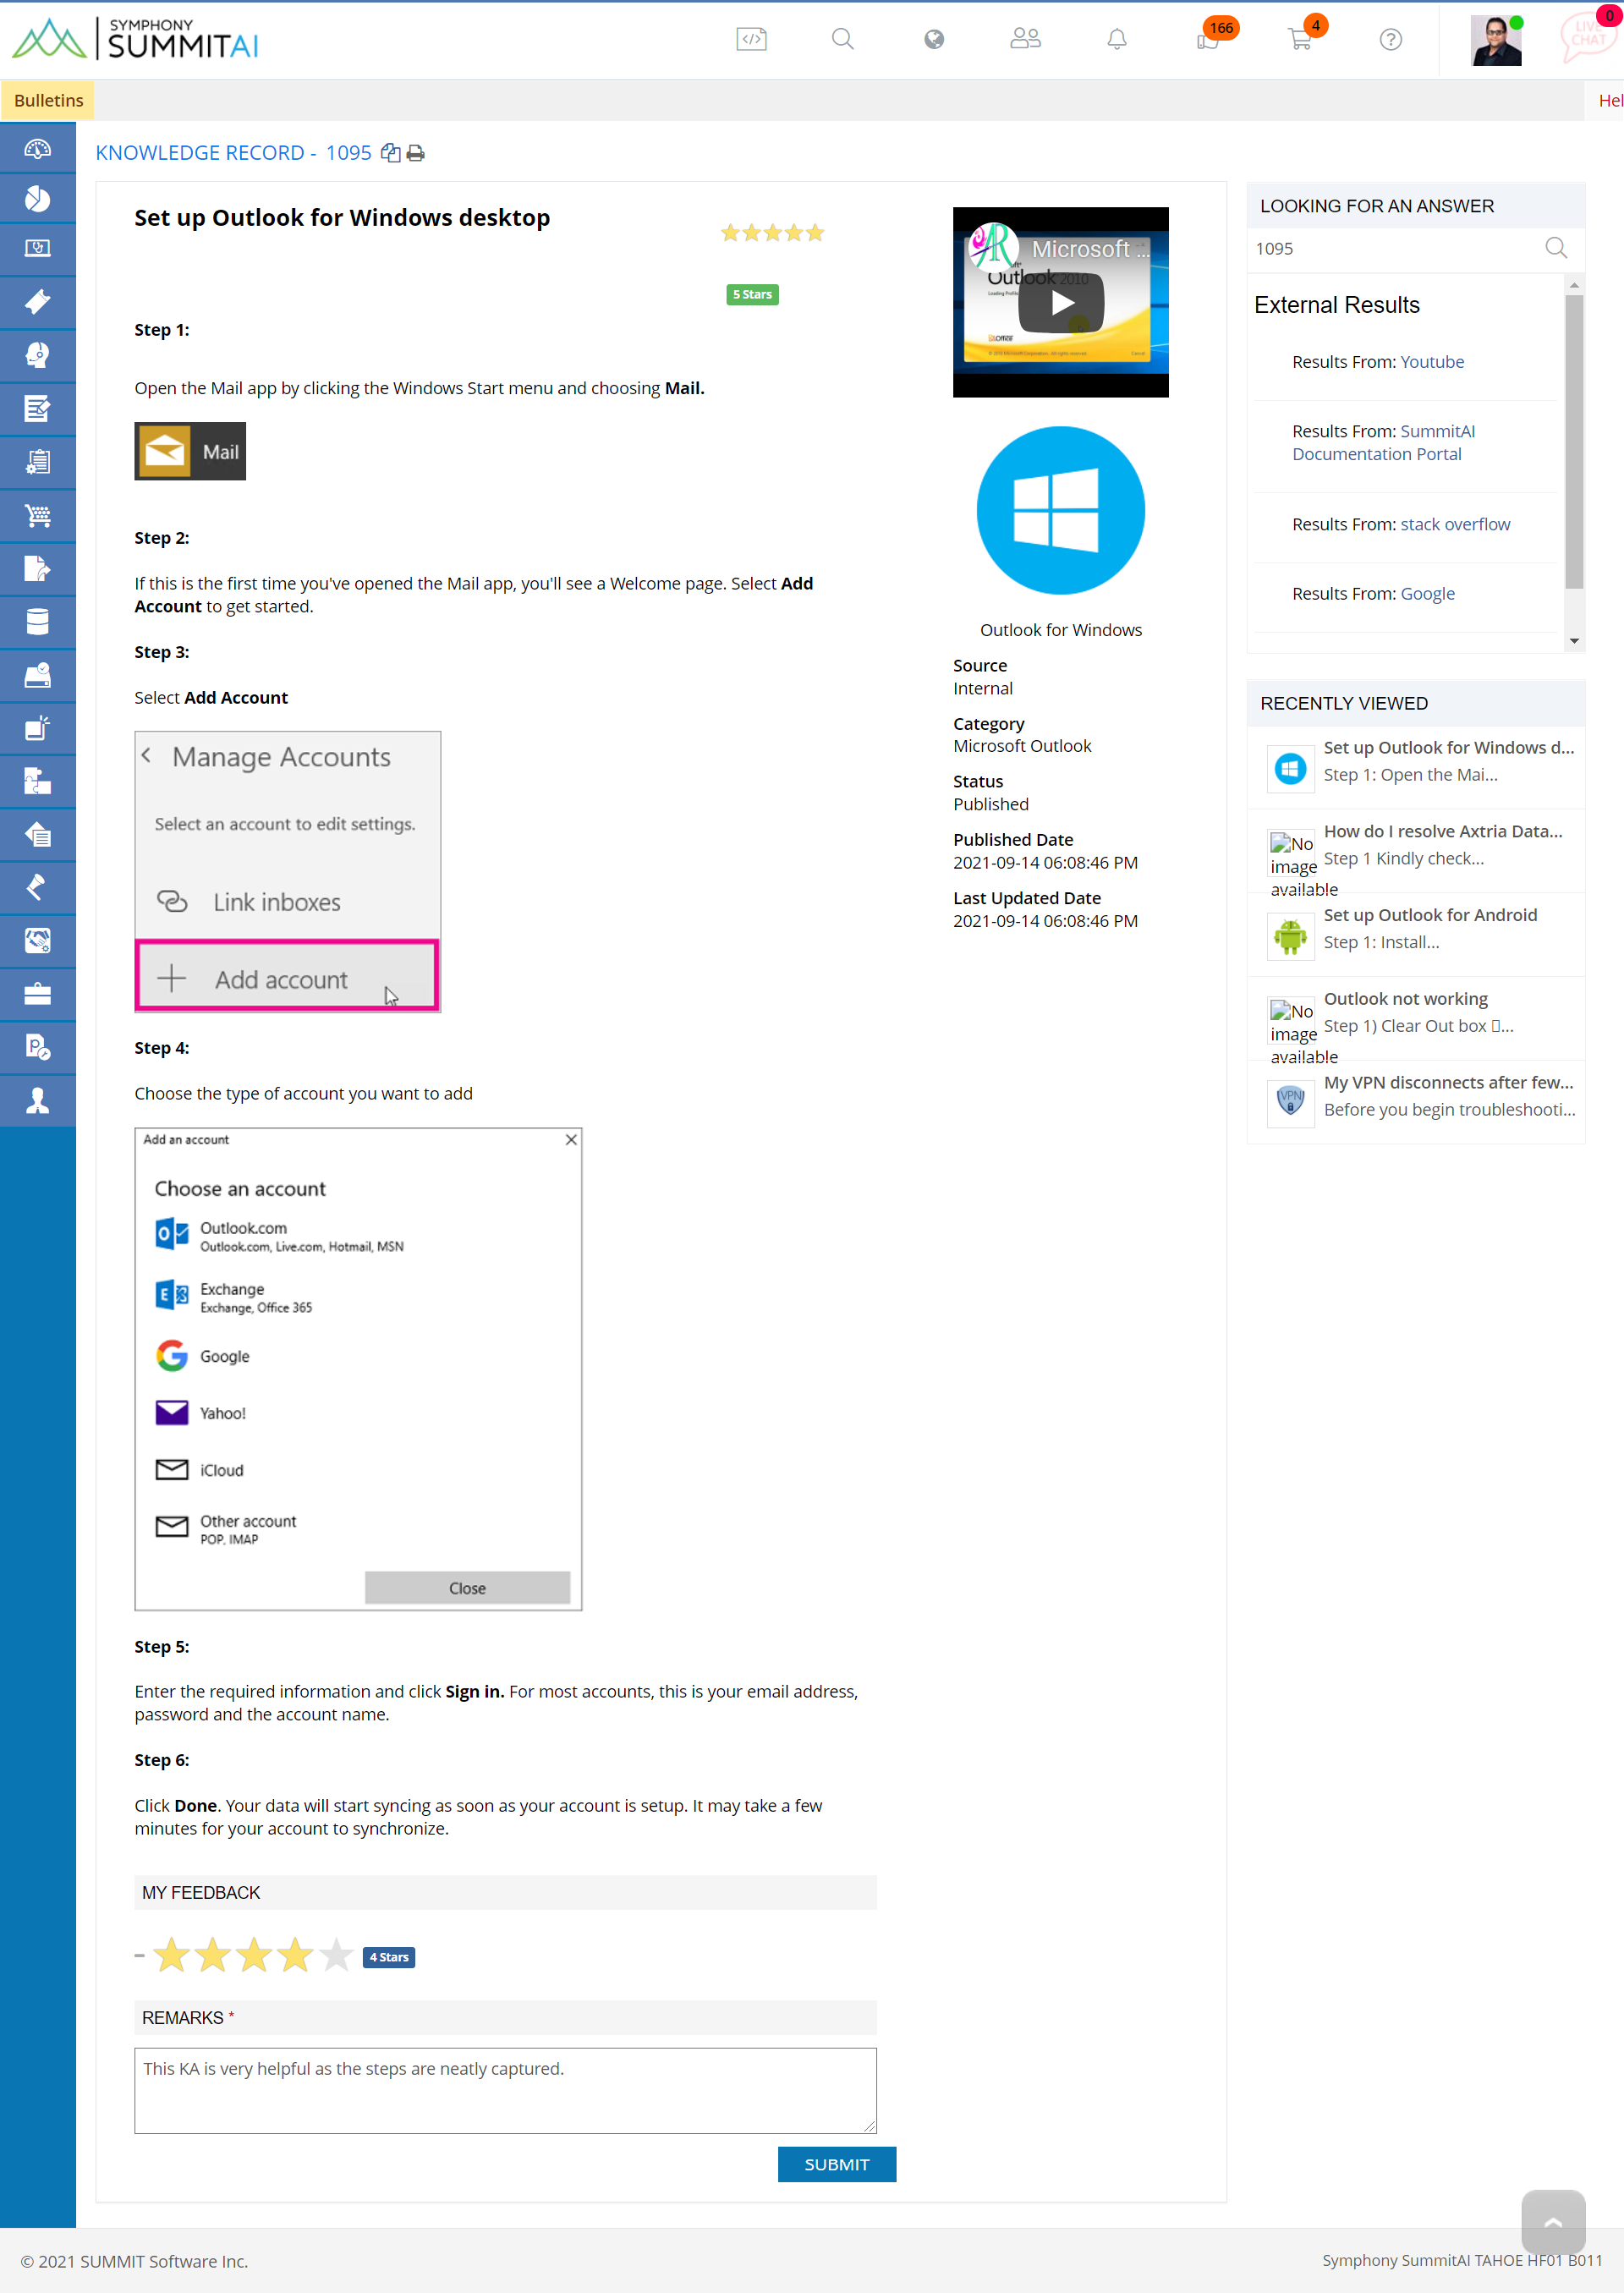Open the box with sparkle sidebar icon
Image resolution: width=1624 pixels, height=2293 pixels.
coord(37,728)
